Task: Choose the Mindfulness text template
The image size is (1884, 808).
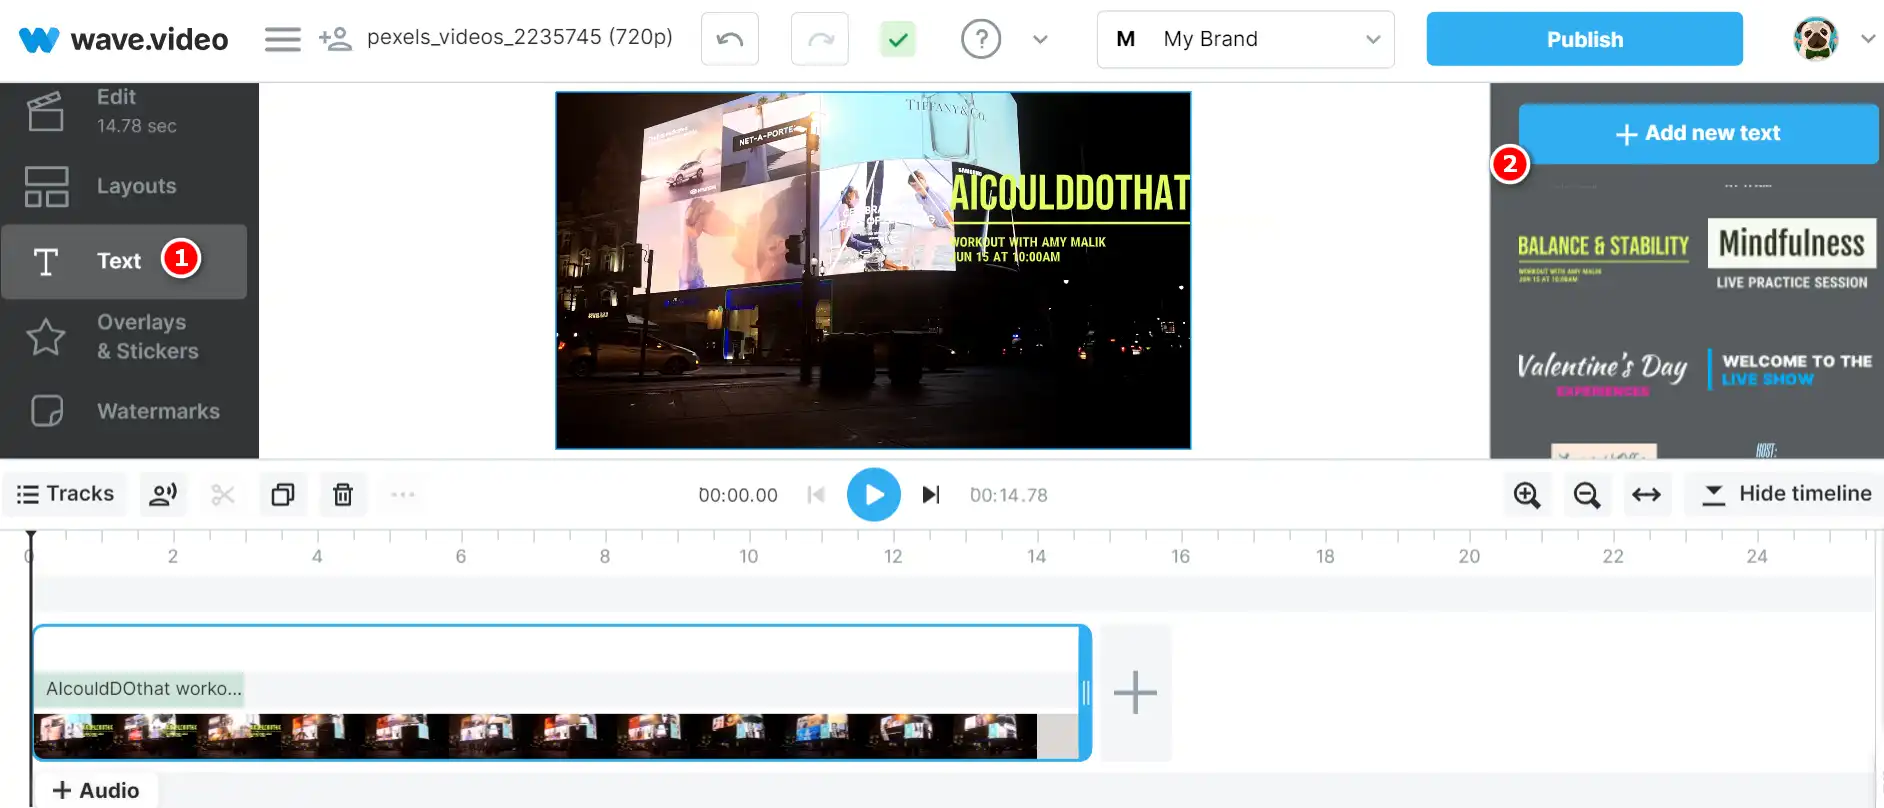Action: 1792,254
